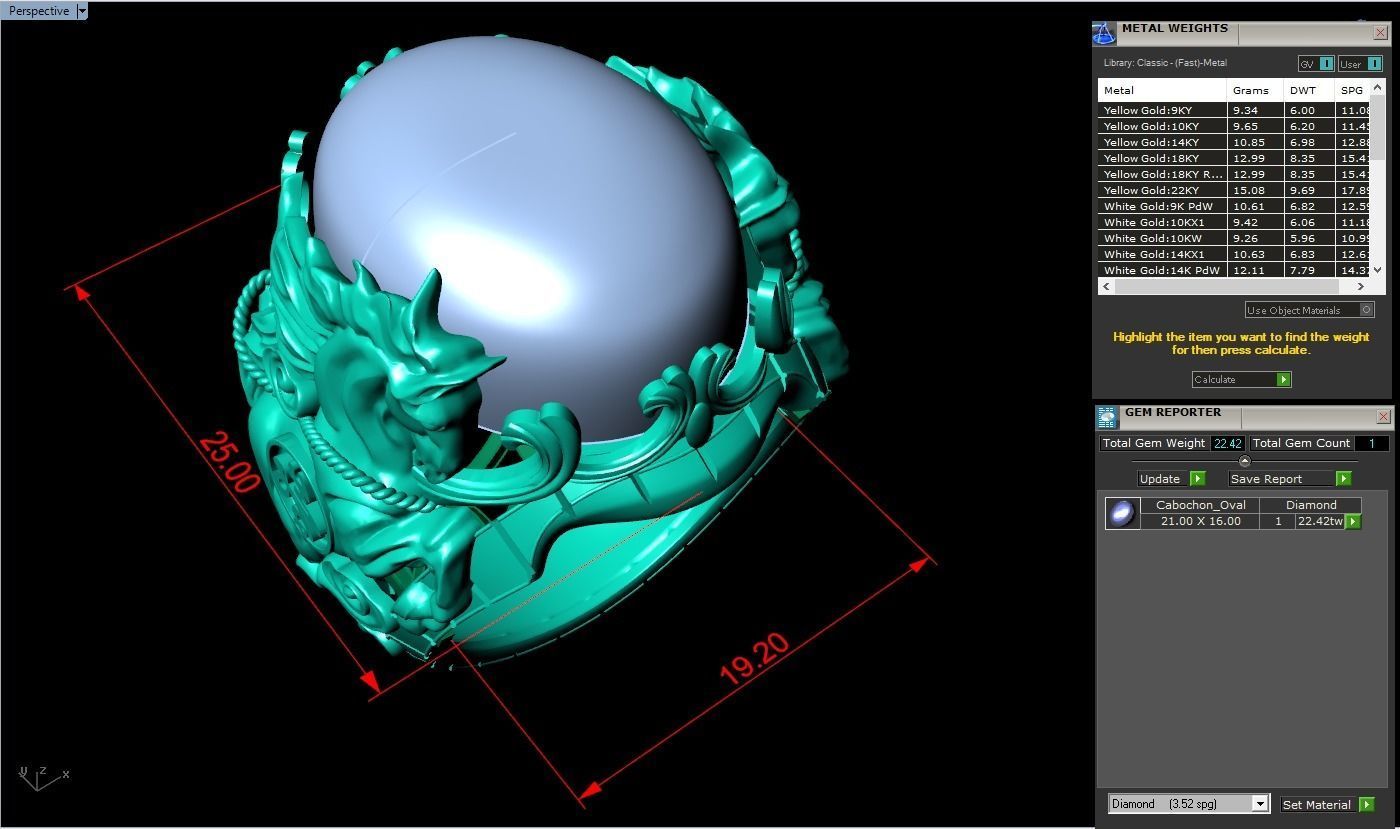Click the Cabochon_Oval gem name

point(1200,505)
